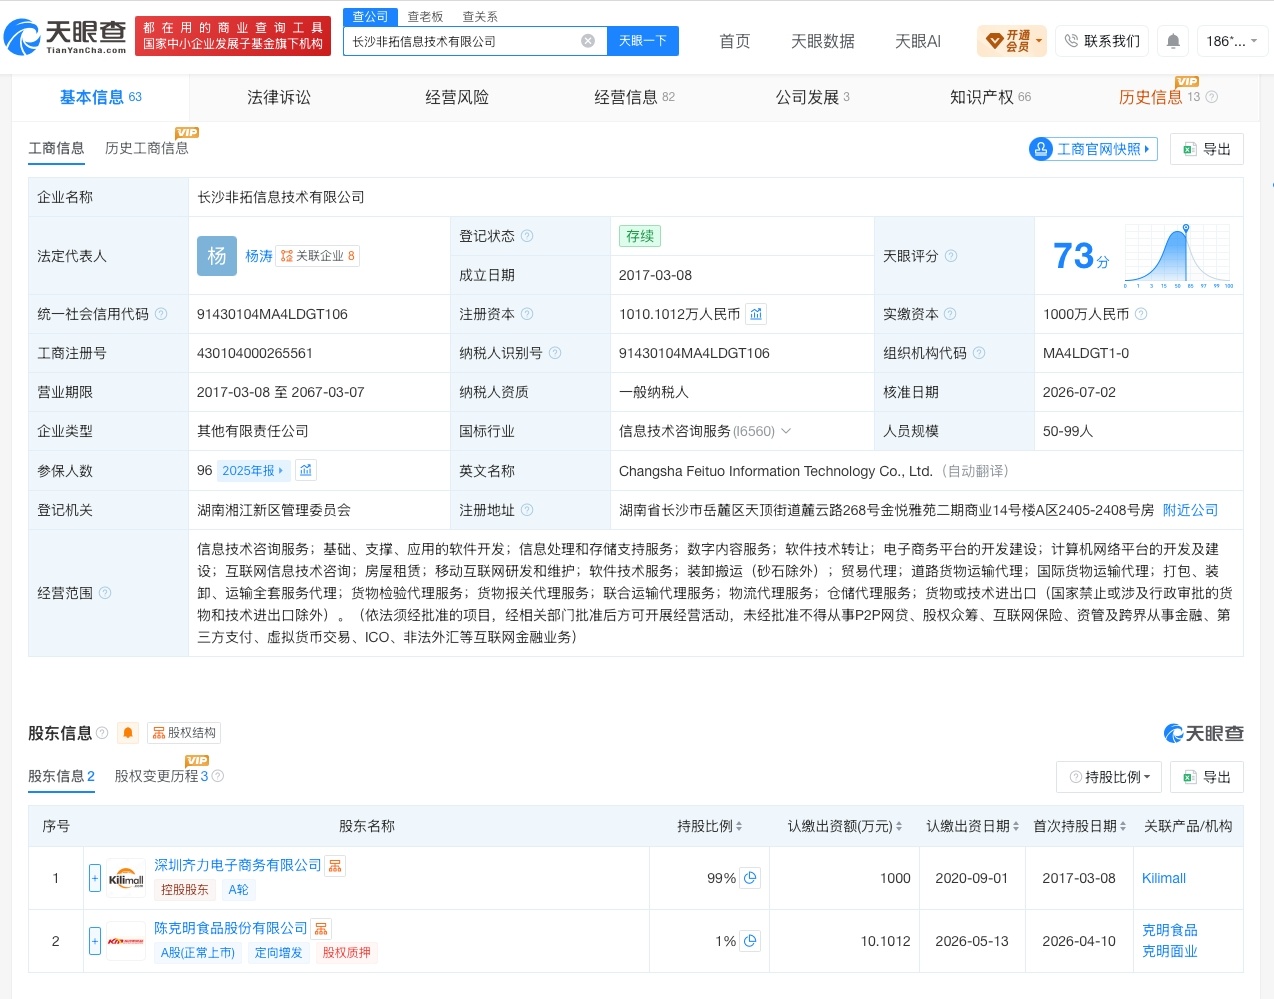1274x999 pixels.
Task: Open 天眼AI in top navigation
Action: tap(918, 41)
